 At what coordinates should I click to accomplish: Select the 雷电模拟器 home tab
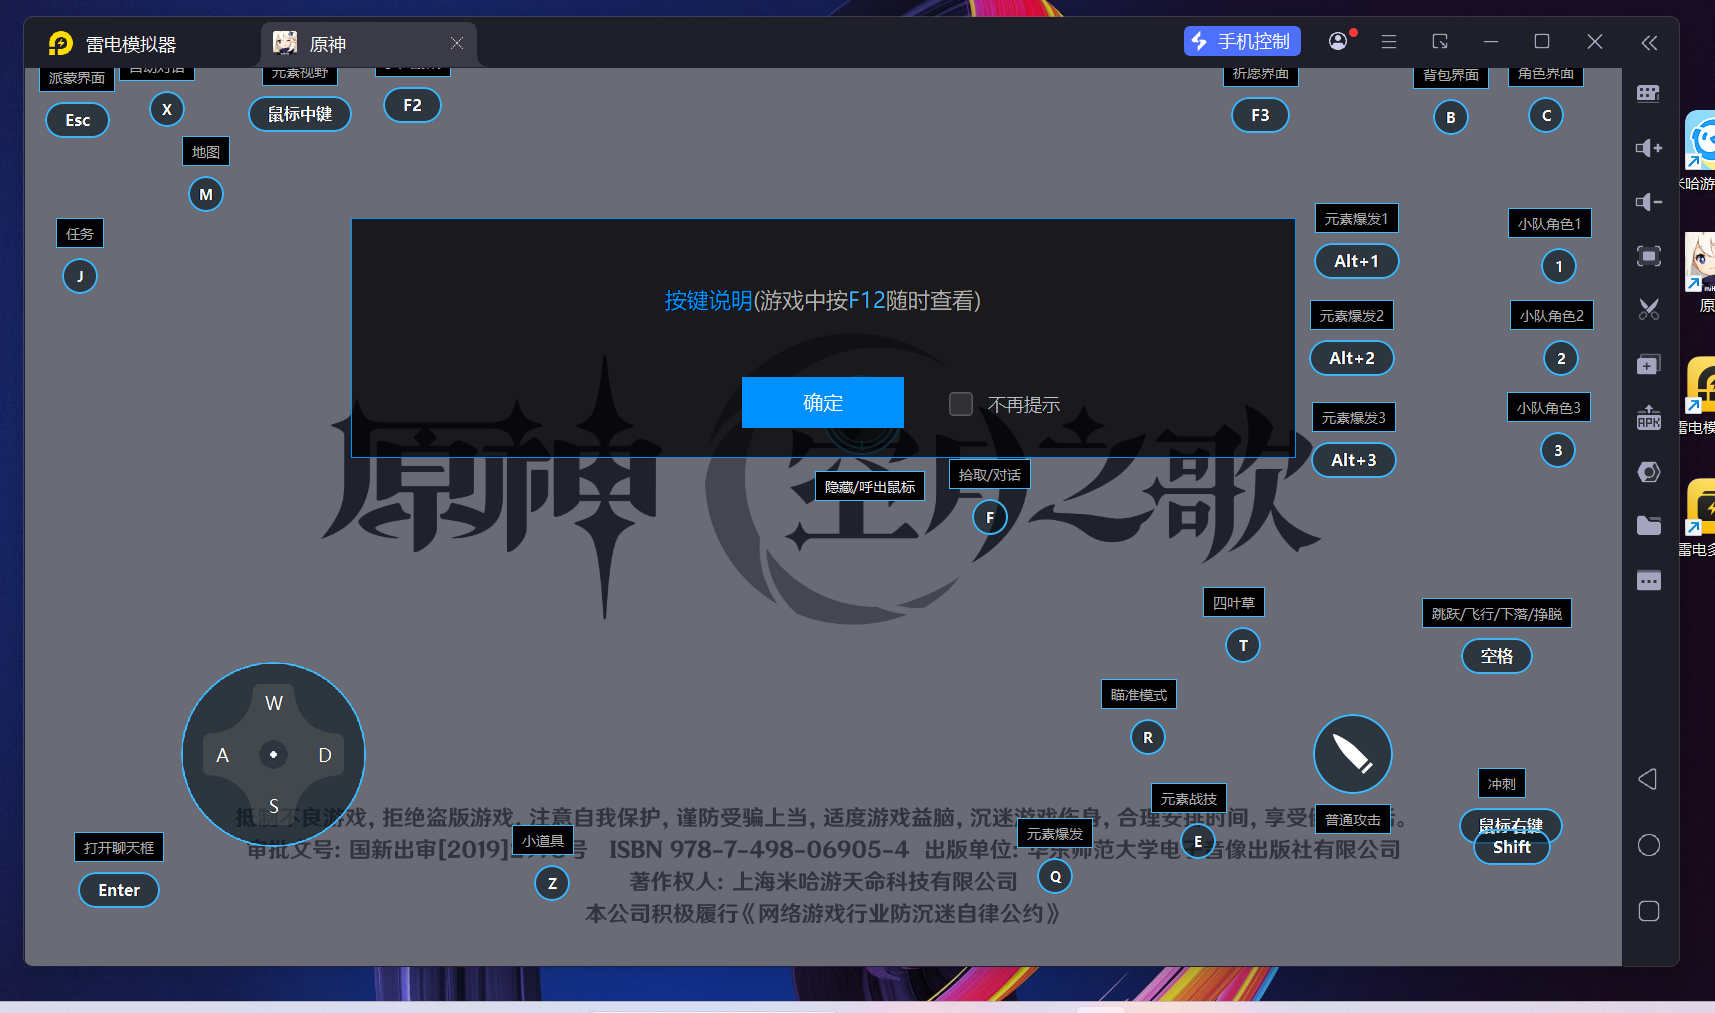click(x=130, y=44)
